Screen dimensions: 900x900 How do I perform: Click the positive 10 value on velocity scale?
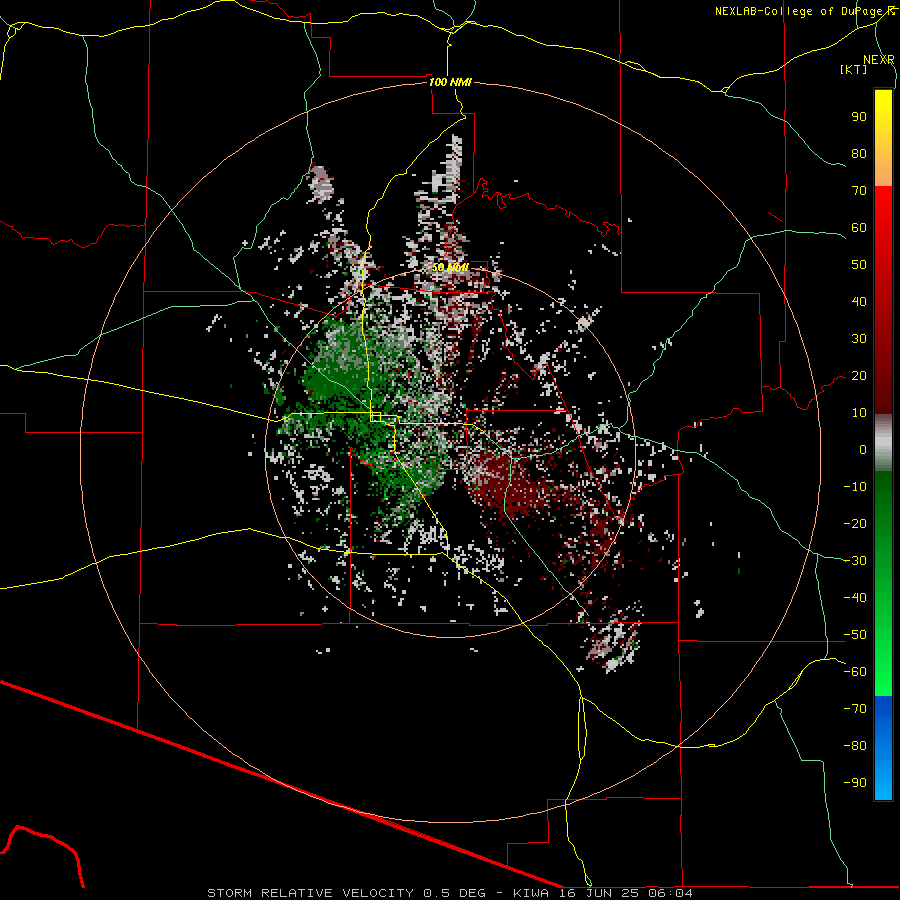[x=859, y=413]
